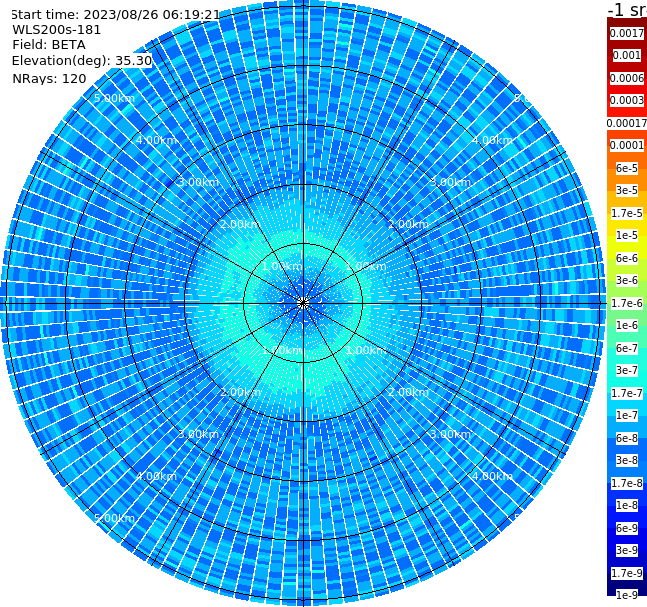
Task: Pick the navy colorbar segment beside 1.7e-9
Action: click(x=627, y=583)
